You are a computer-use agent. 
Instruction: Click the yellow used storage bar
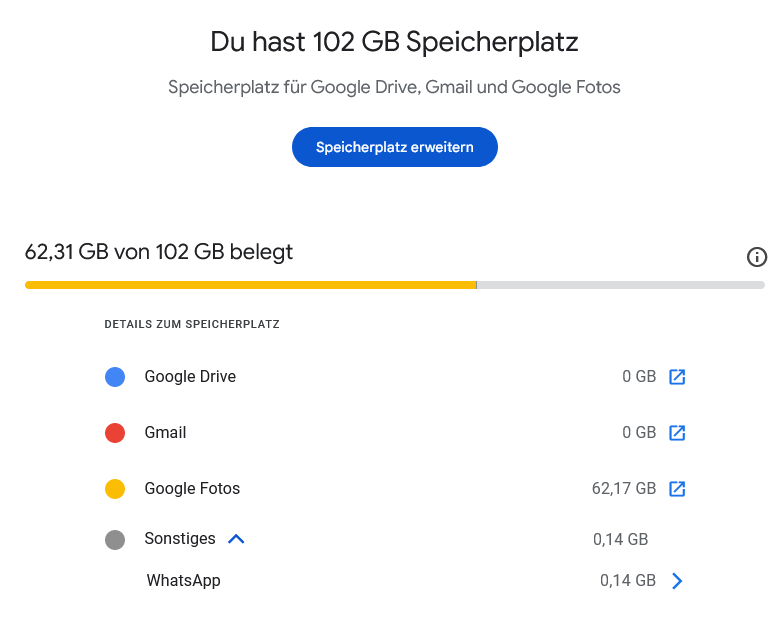[251, 285]
